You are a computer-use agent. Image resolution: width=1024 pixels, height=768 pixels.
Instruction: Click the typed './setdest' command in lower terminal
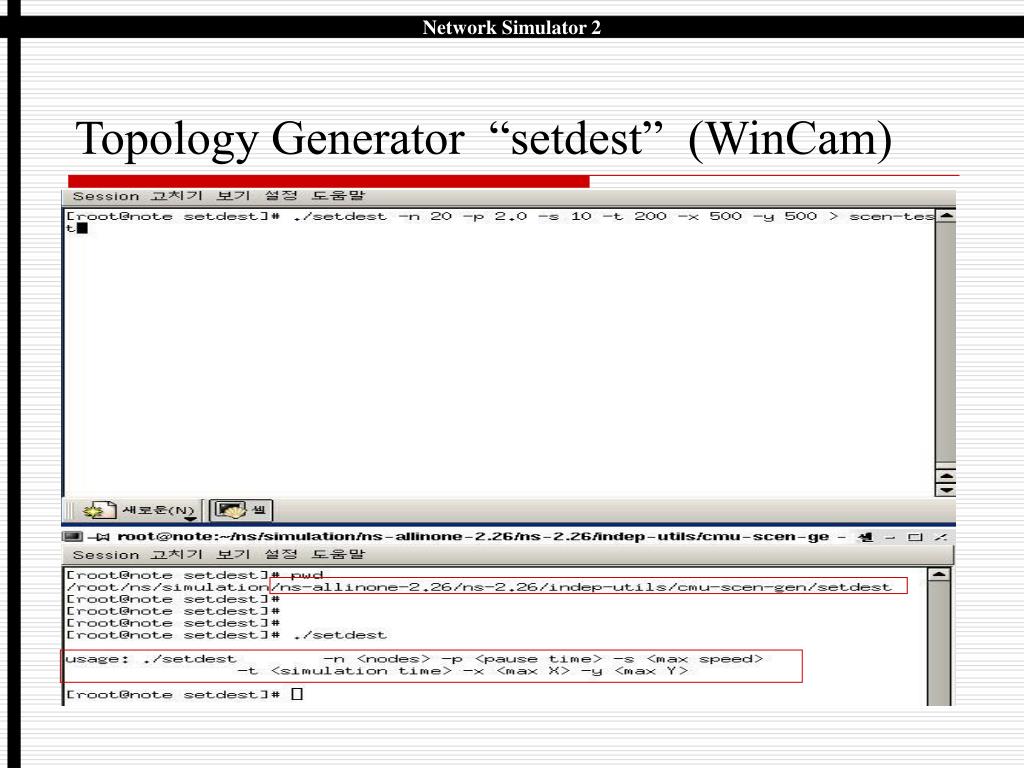(340, 635)
